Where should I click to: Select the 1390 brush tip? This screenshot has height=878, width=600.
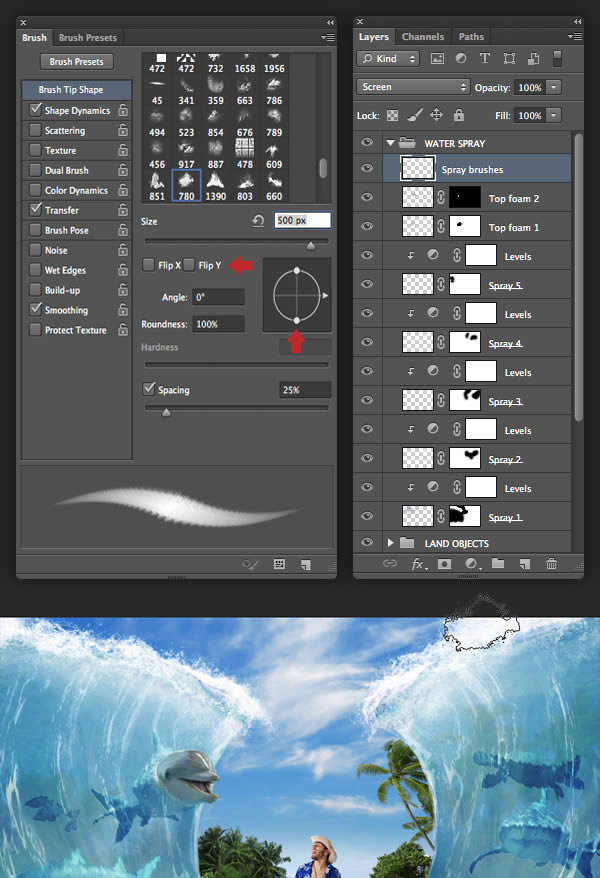tap(215, 187)
